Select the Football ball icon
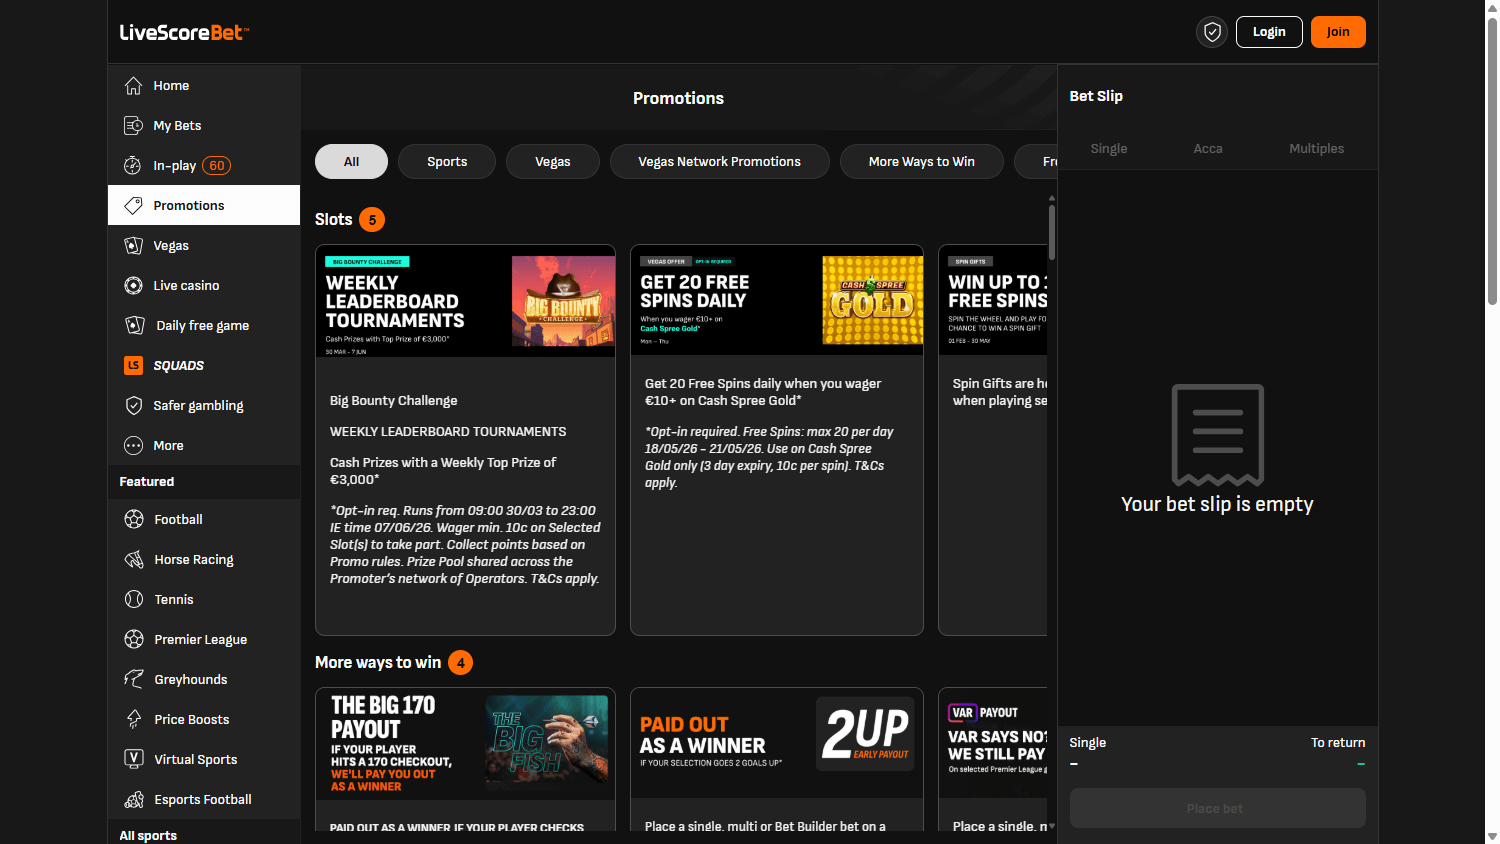 134,519
